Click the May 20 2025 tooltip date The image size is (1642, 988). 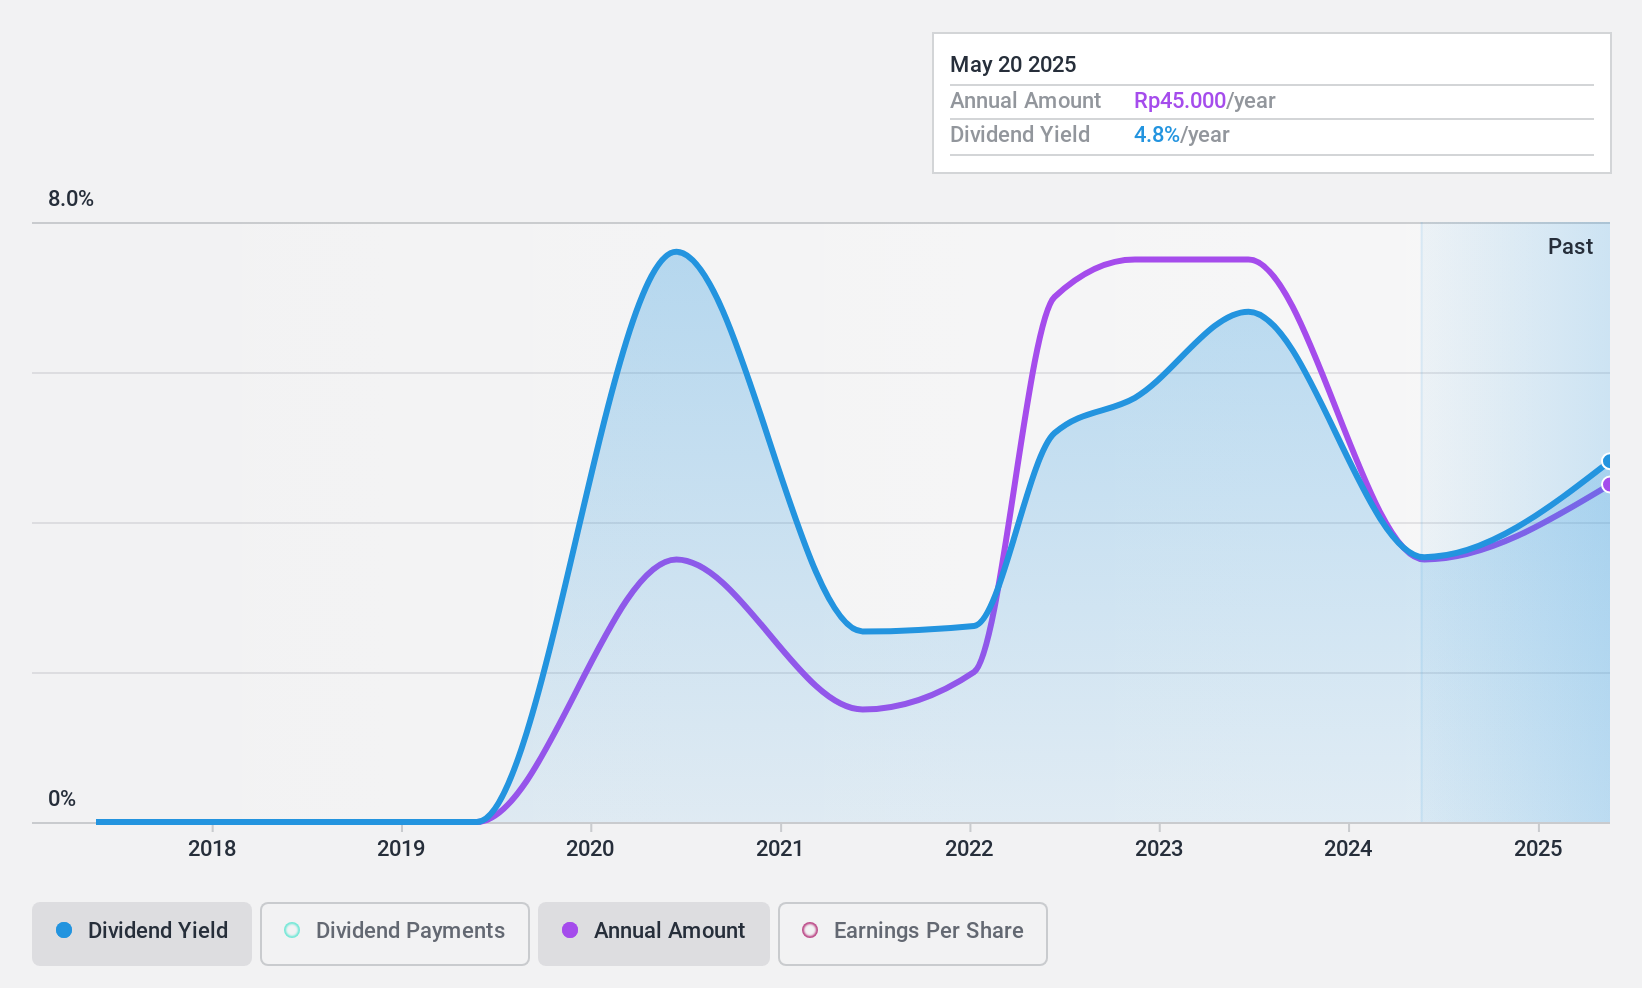point(1013,65)
